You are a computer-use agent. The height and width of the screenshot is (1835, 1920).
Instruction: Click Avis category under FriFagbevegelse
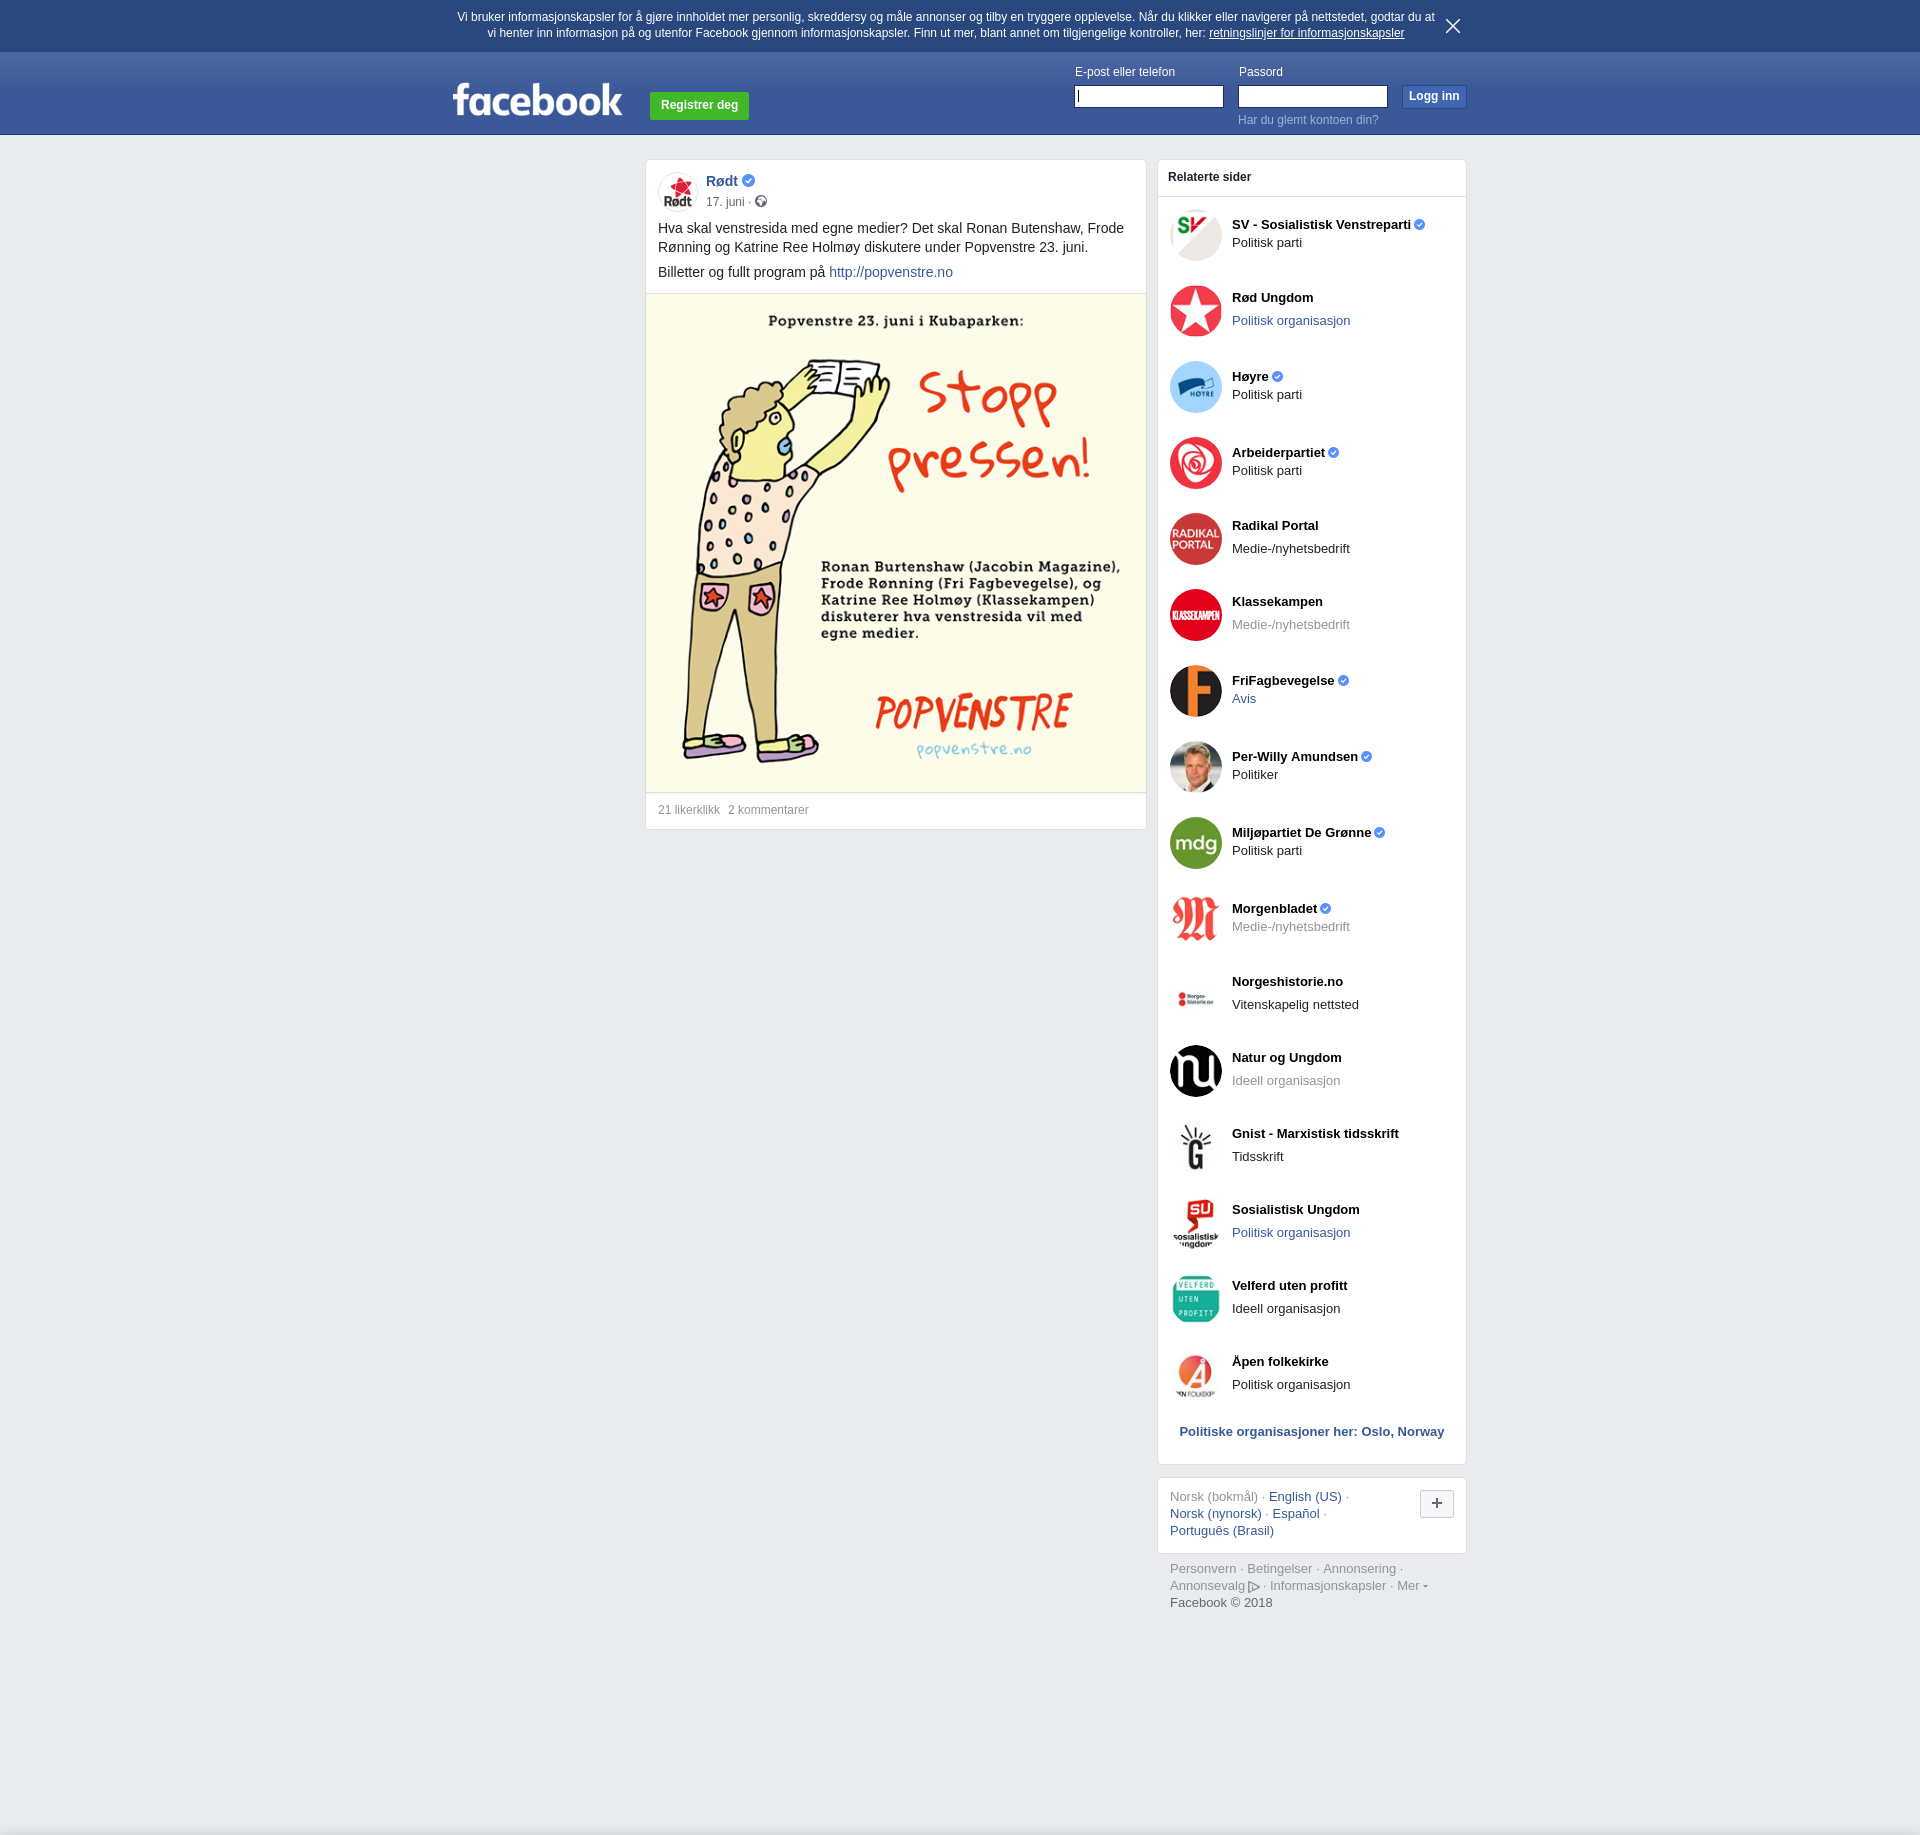(1244, 699)
